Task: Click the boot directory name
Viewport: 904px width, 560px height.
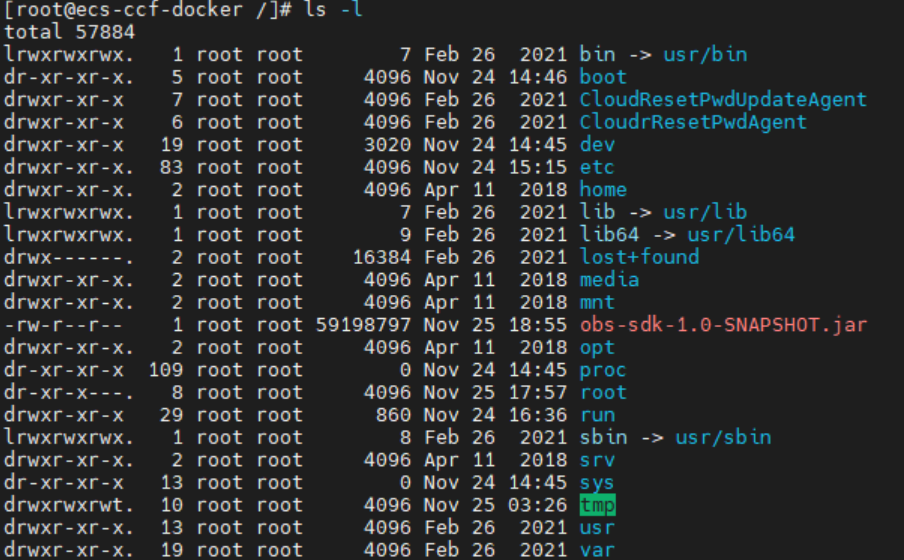Action: tap(603, 77)
